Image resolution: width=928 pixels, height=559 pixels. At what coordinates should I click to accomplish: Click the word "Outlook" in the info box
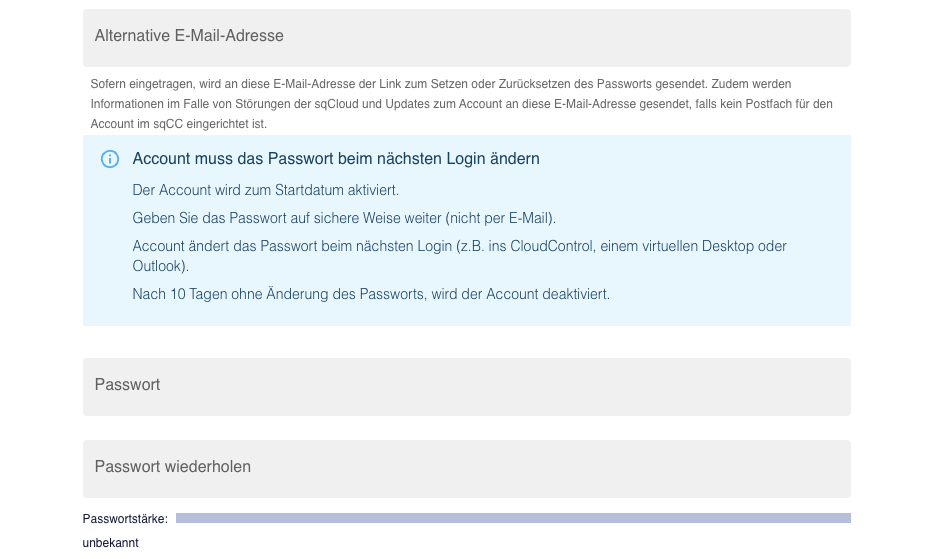pyautogui.click(x=158, y=267)
